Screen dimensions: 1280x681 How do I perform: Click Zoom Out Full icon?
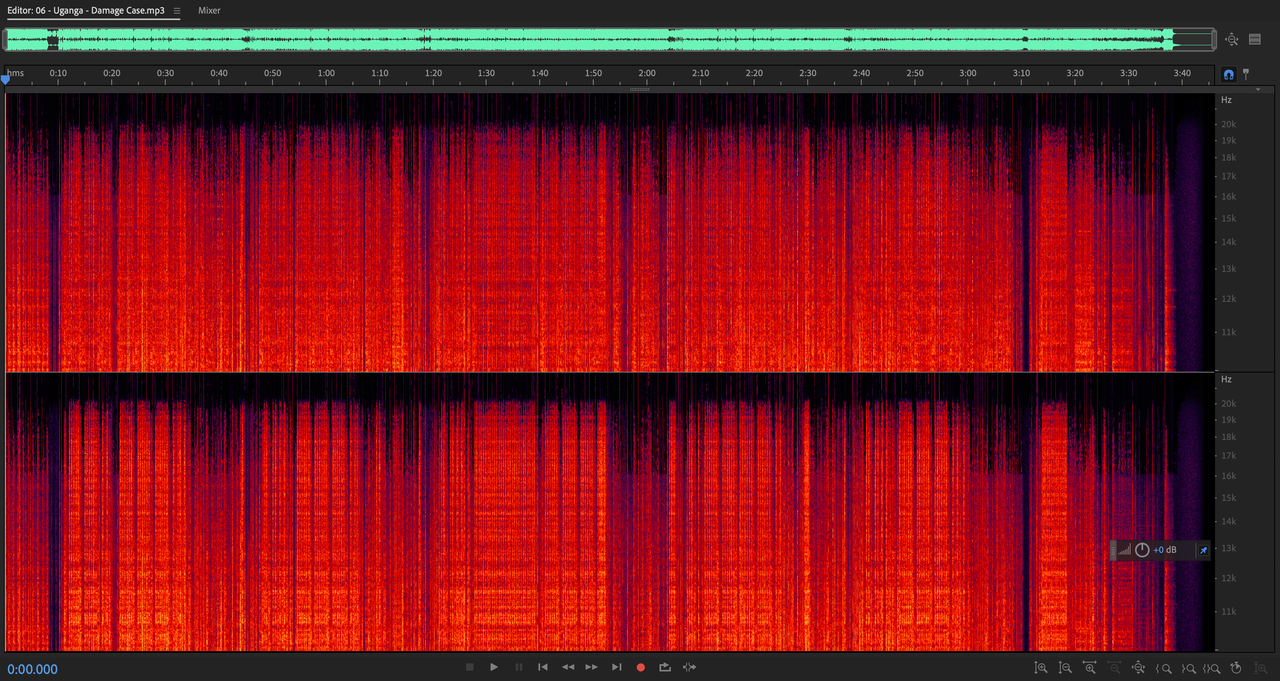click(x=1138, y=667)
